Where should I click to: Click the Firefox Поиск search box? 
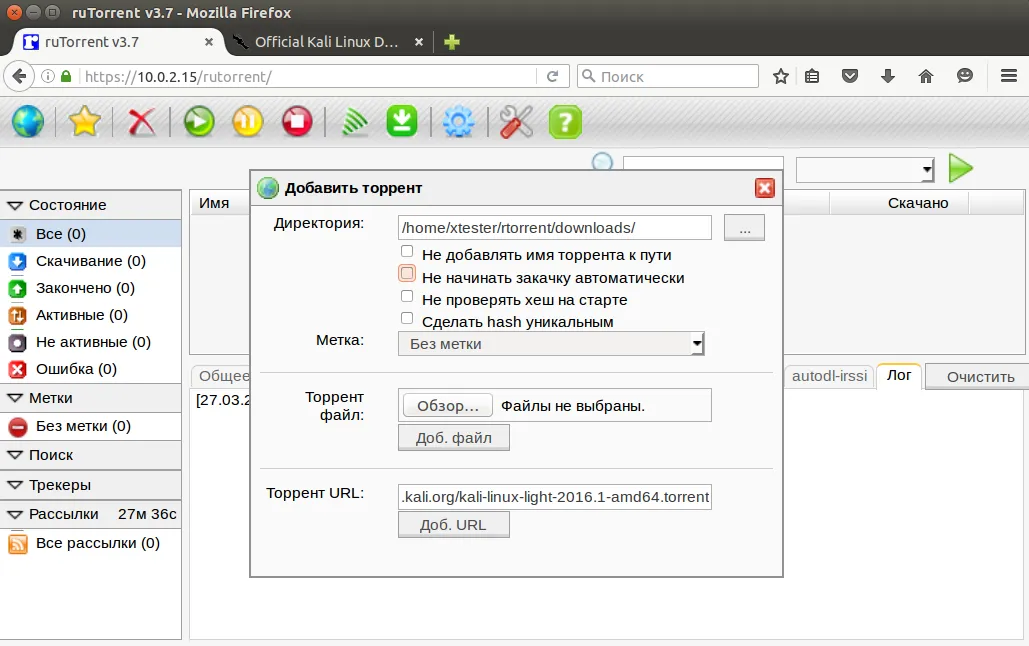pos(668,76)
